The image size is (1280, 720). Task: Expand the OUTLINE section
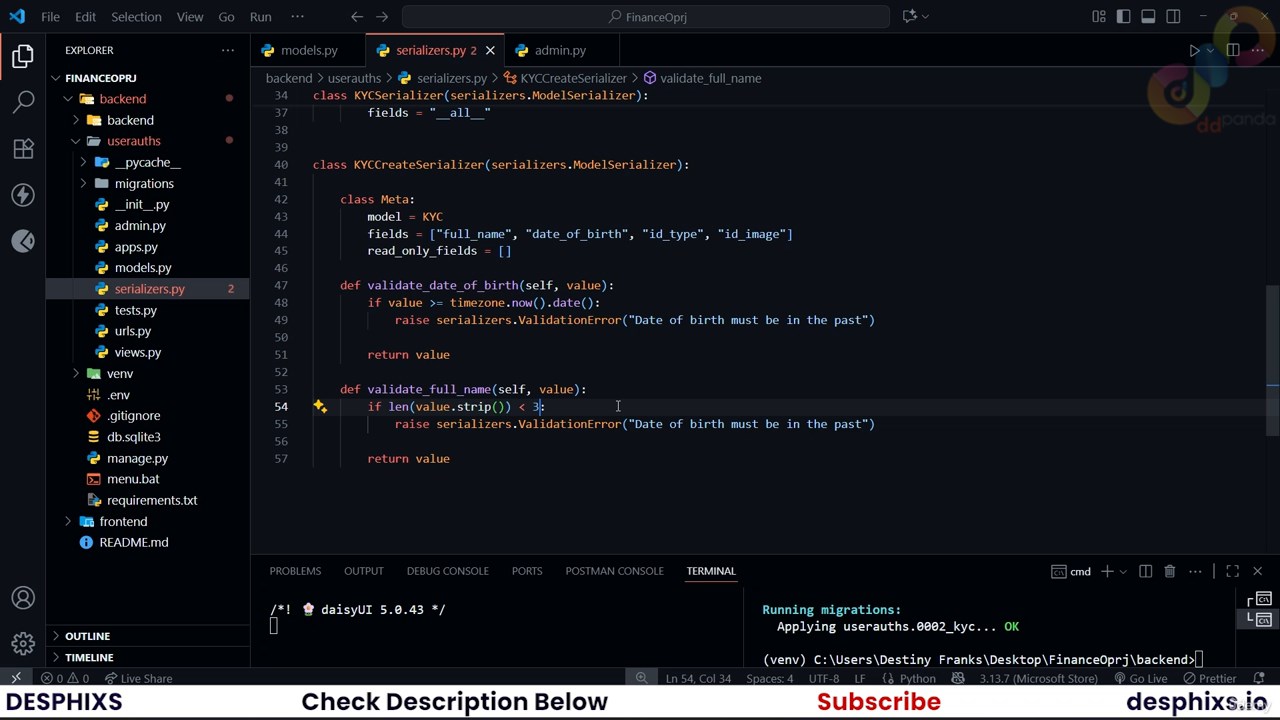click(x=87, y=636)
